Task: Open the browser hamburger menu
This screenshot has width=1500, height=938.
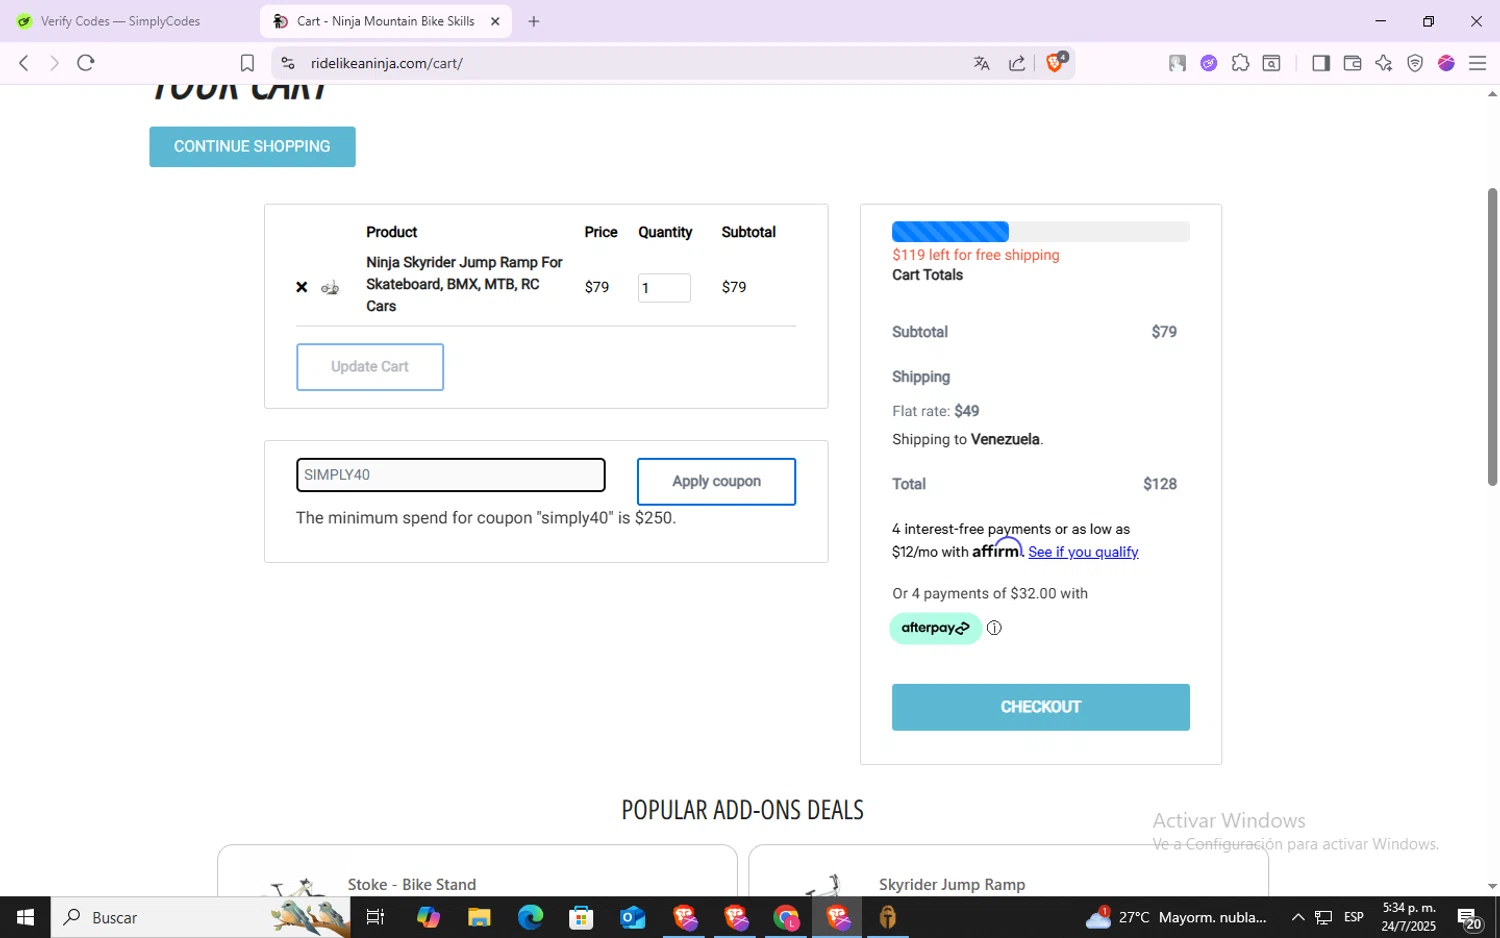Action: (x=1477, y=63)
